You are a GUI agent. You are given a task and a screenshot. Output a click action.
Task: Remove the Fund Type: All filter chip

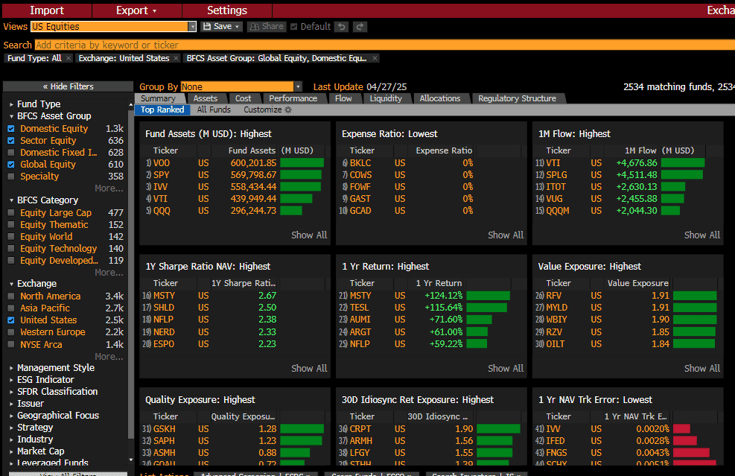67,59
